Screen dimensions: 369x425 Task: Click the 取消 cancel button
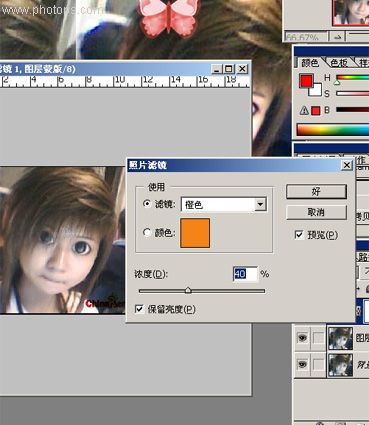(316, 212)
